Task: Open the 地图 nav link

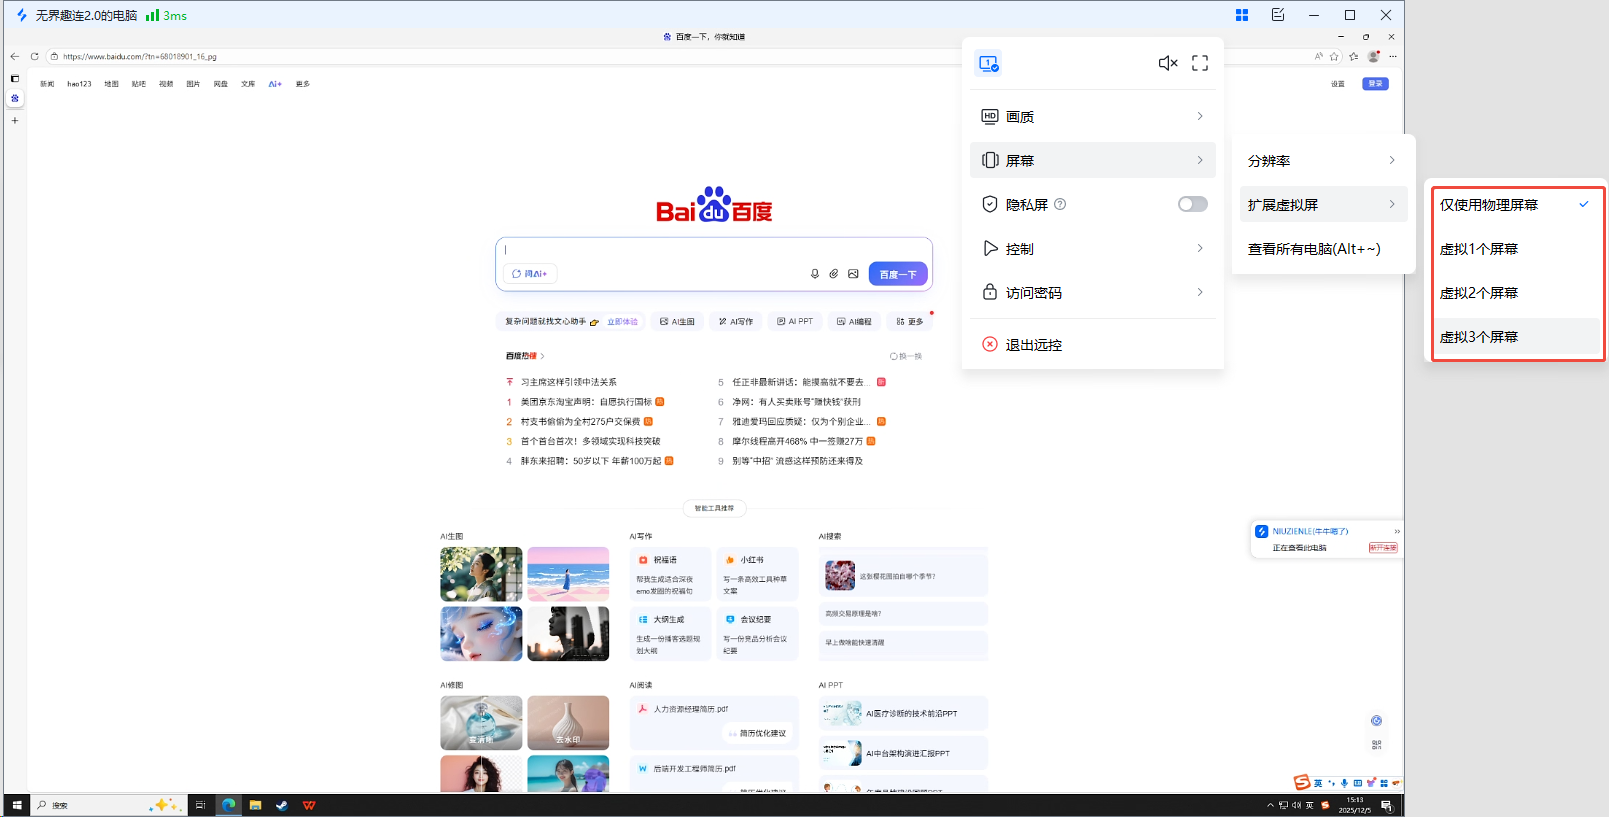Action: [x=111, y=84]
